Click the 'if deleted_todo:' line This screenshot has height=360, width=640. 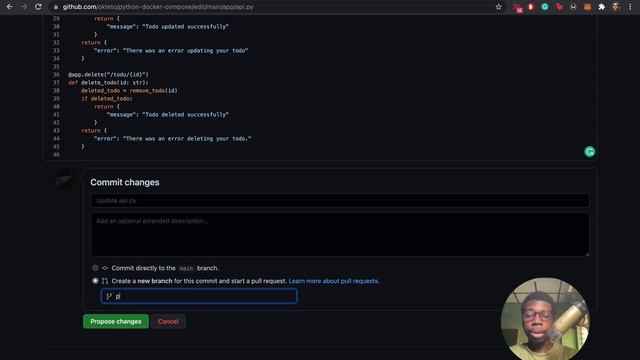click(x=107, y=99)
